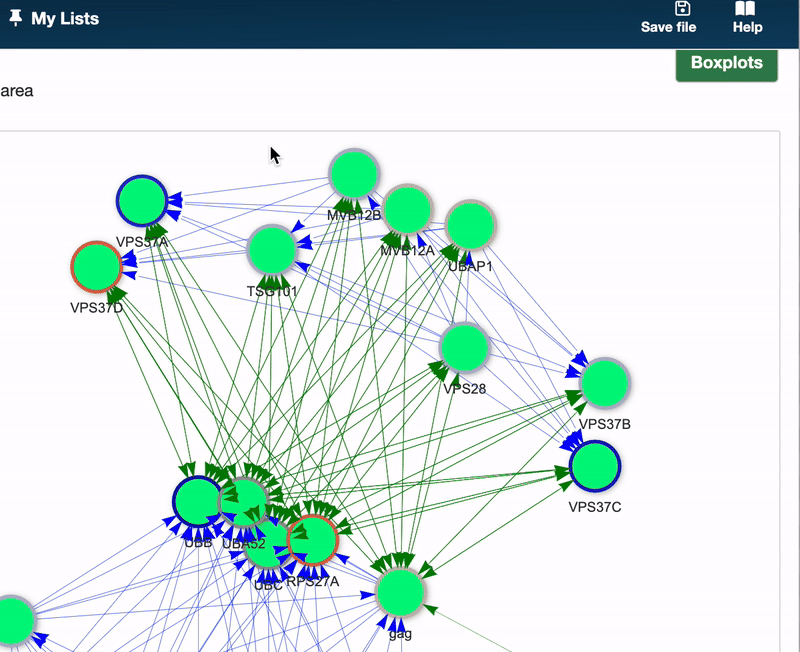Select the VPS37B node circle
Screen dimensions: 800x652
tap(604, 384)
